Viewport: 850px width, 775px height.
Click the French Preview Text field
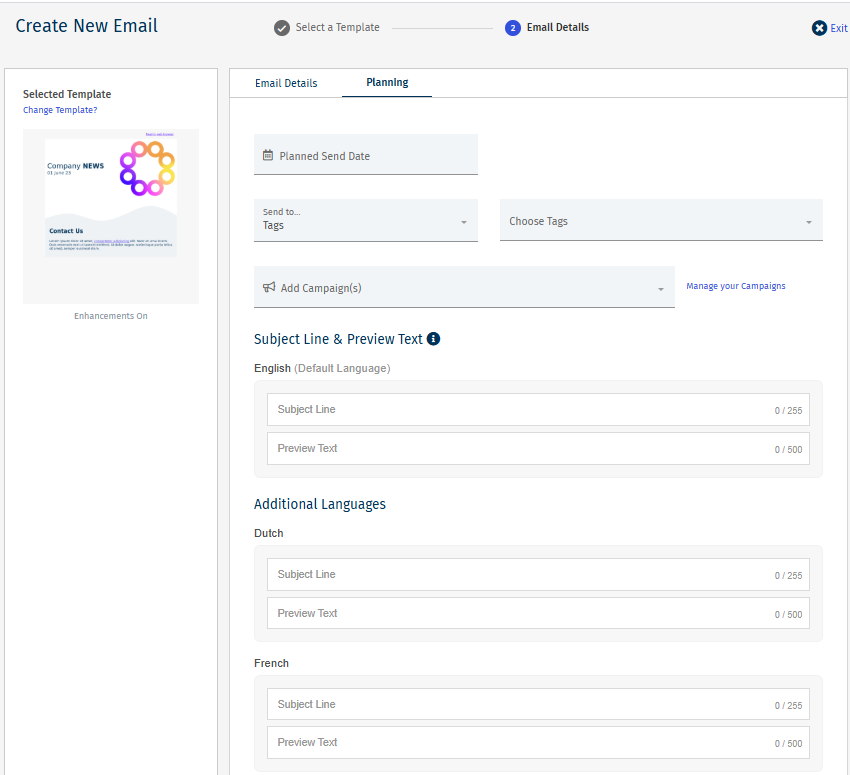coord(520,742)
